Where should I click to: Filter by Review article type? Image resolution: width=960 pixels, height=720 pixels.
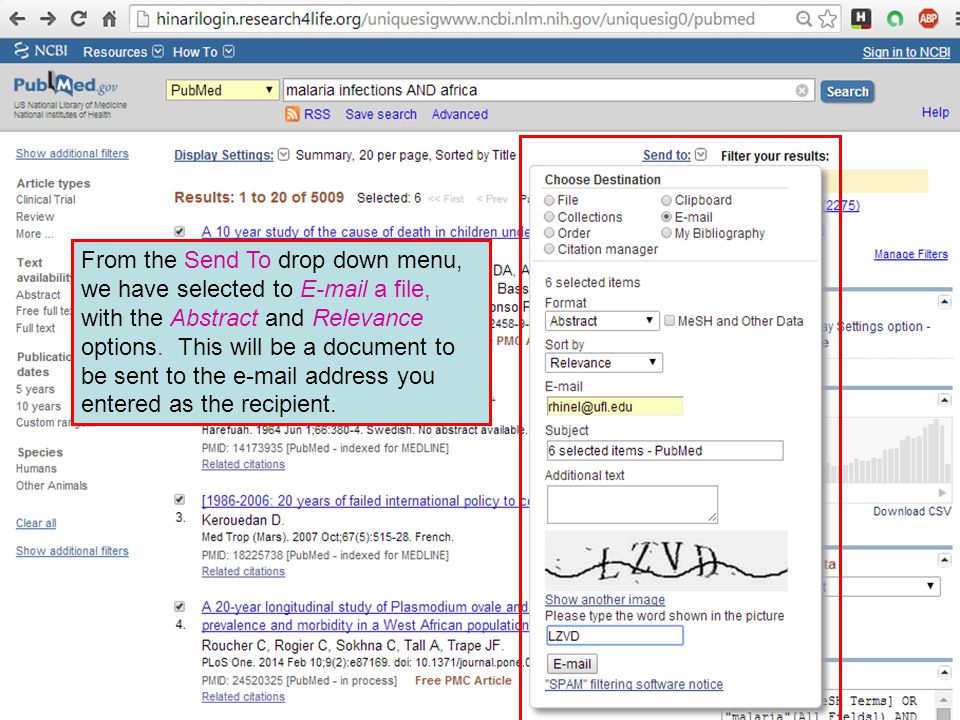pyautogui.click(x=35, y=217)
